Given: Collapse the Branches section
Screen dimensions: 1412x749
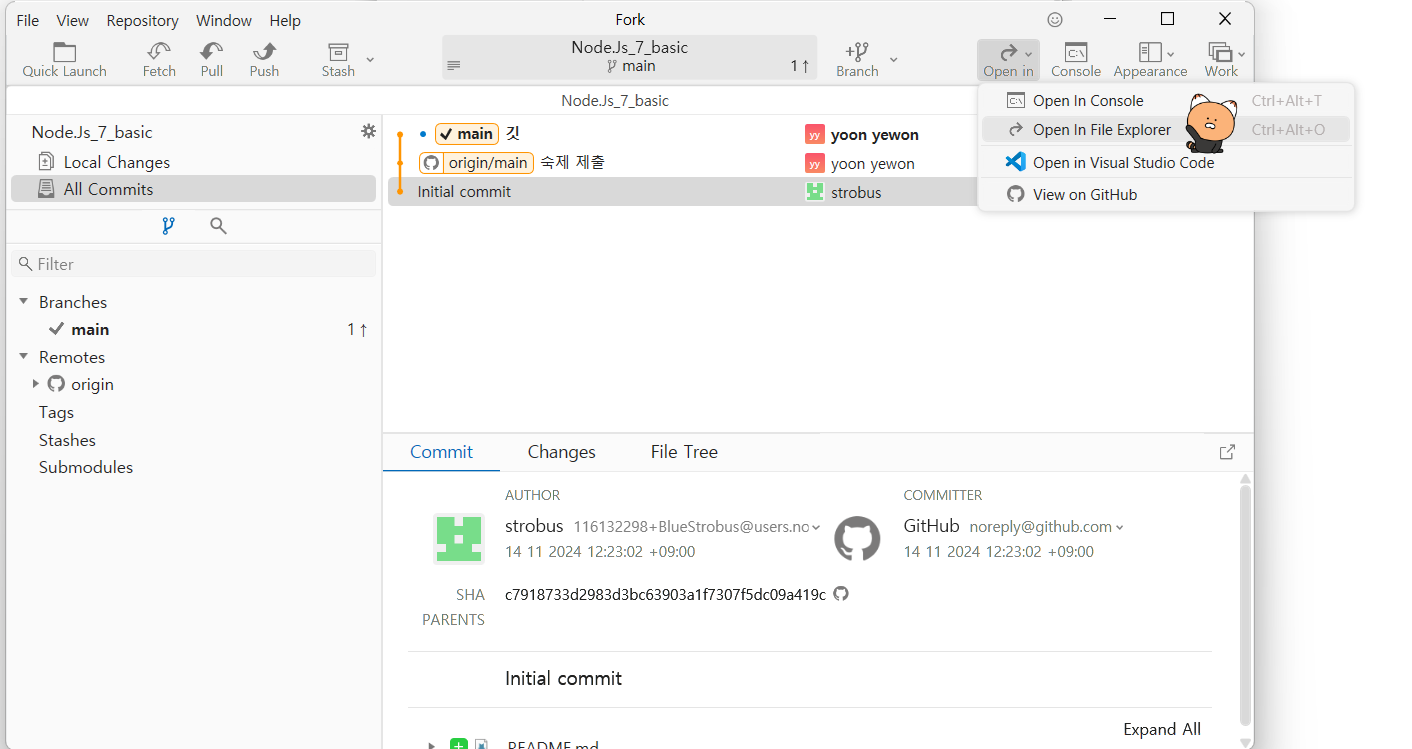Looking at the screenshot, I should click(x=24, y=301).
